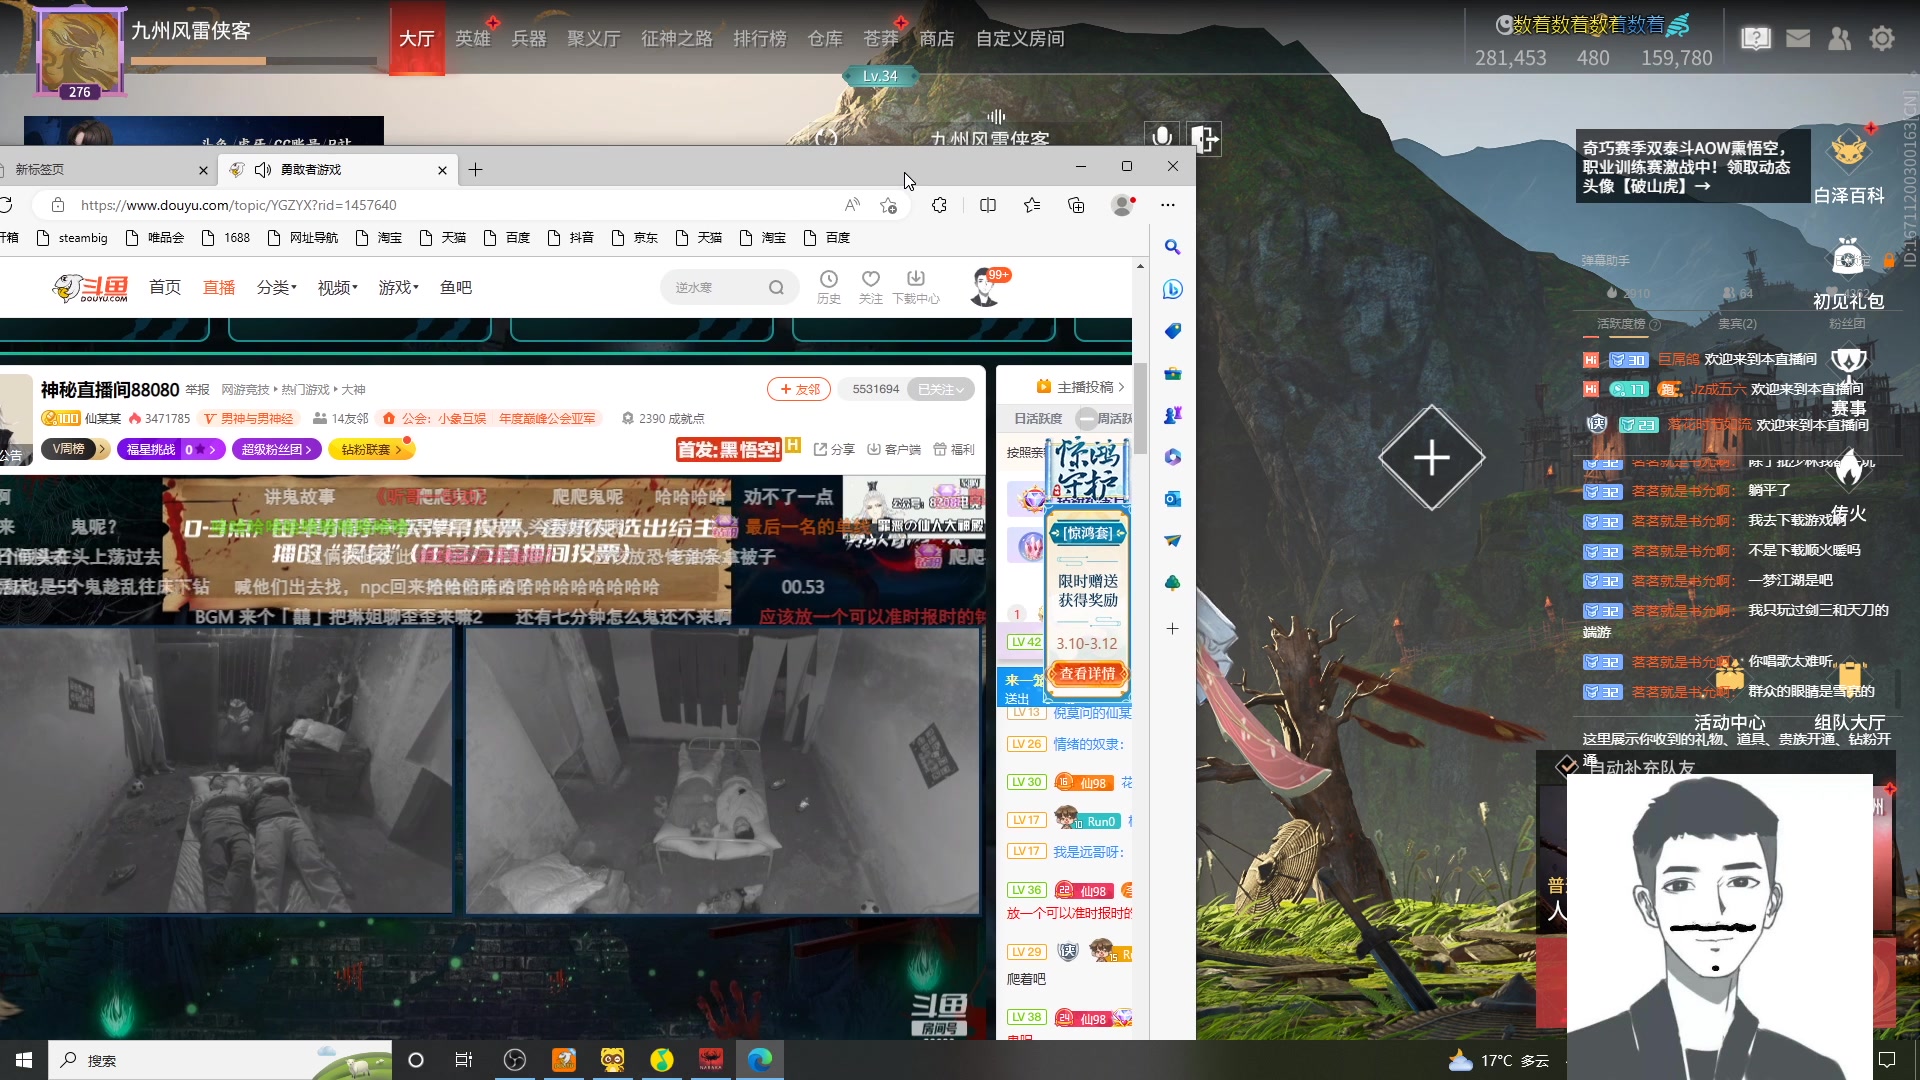The image size is (1920, 1080).
Task: Click the diamond plus add-teammate slot
Action: (1431, 458)
